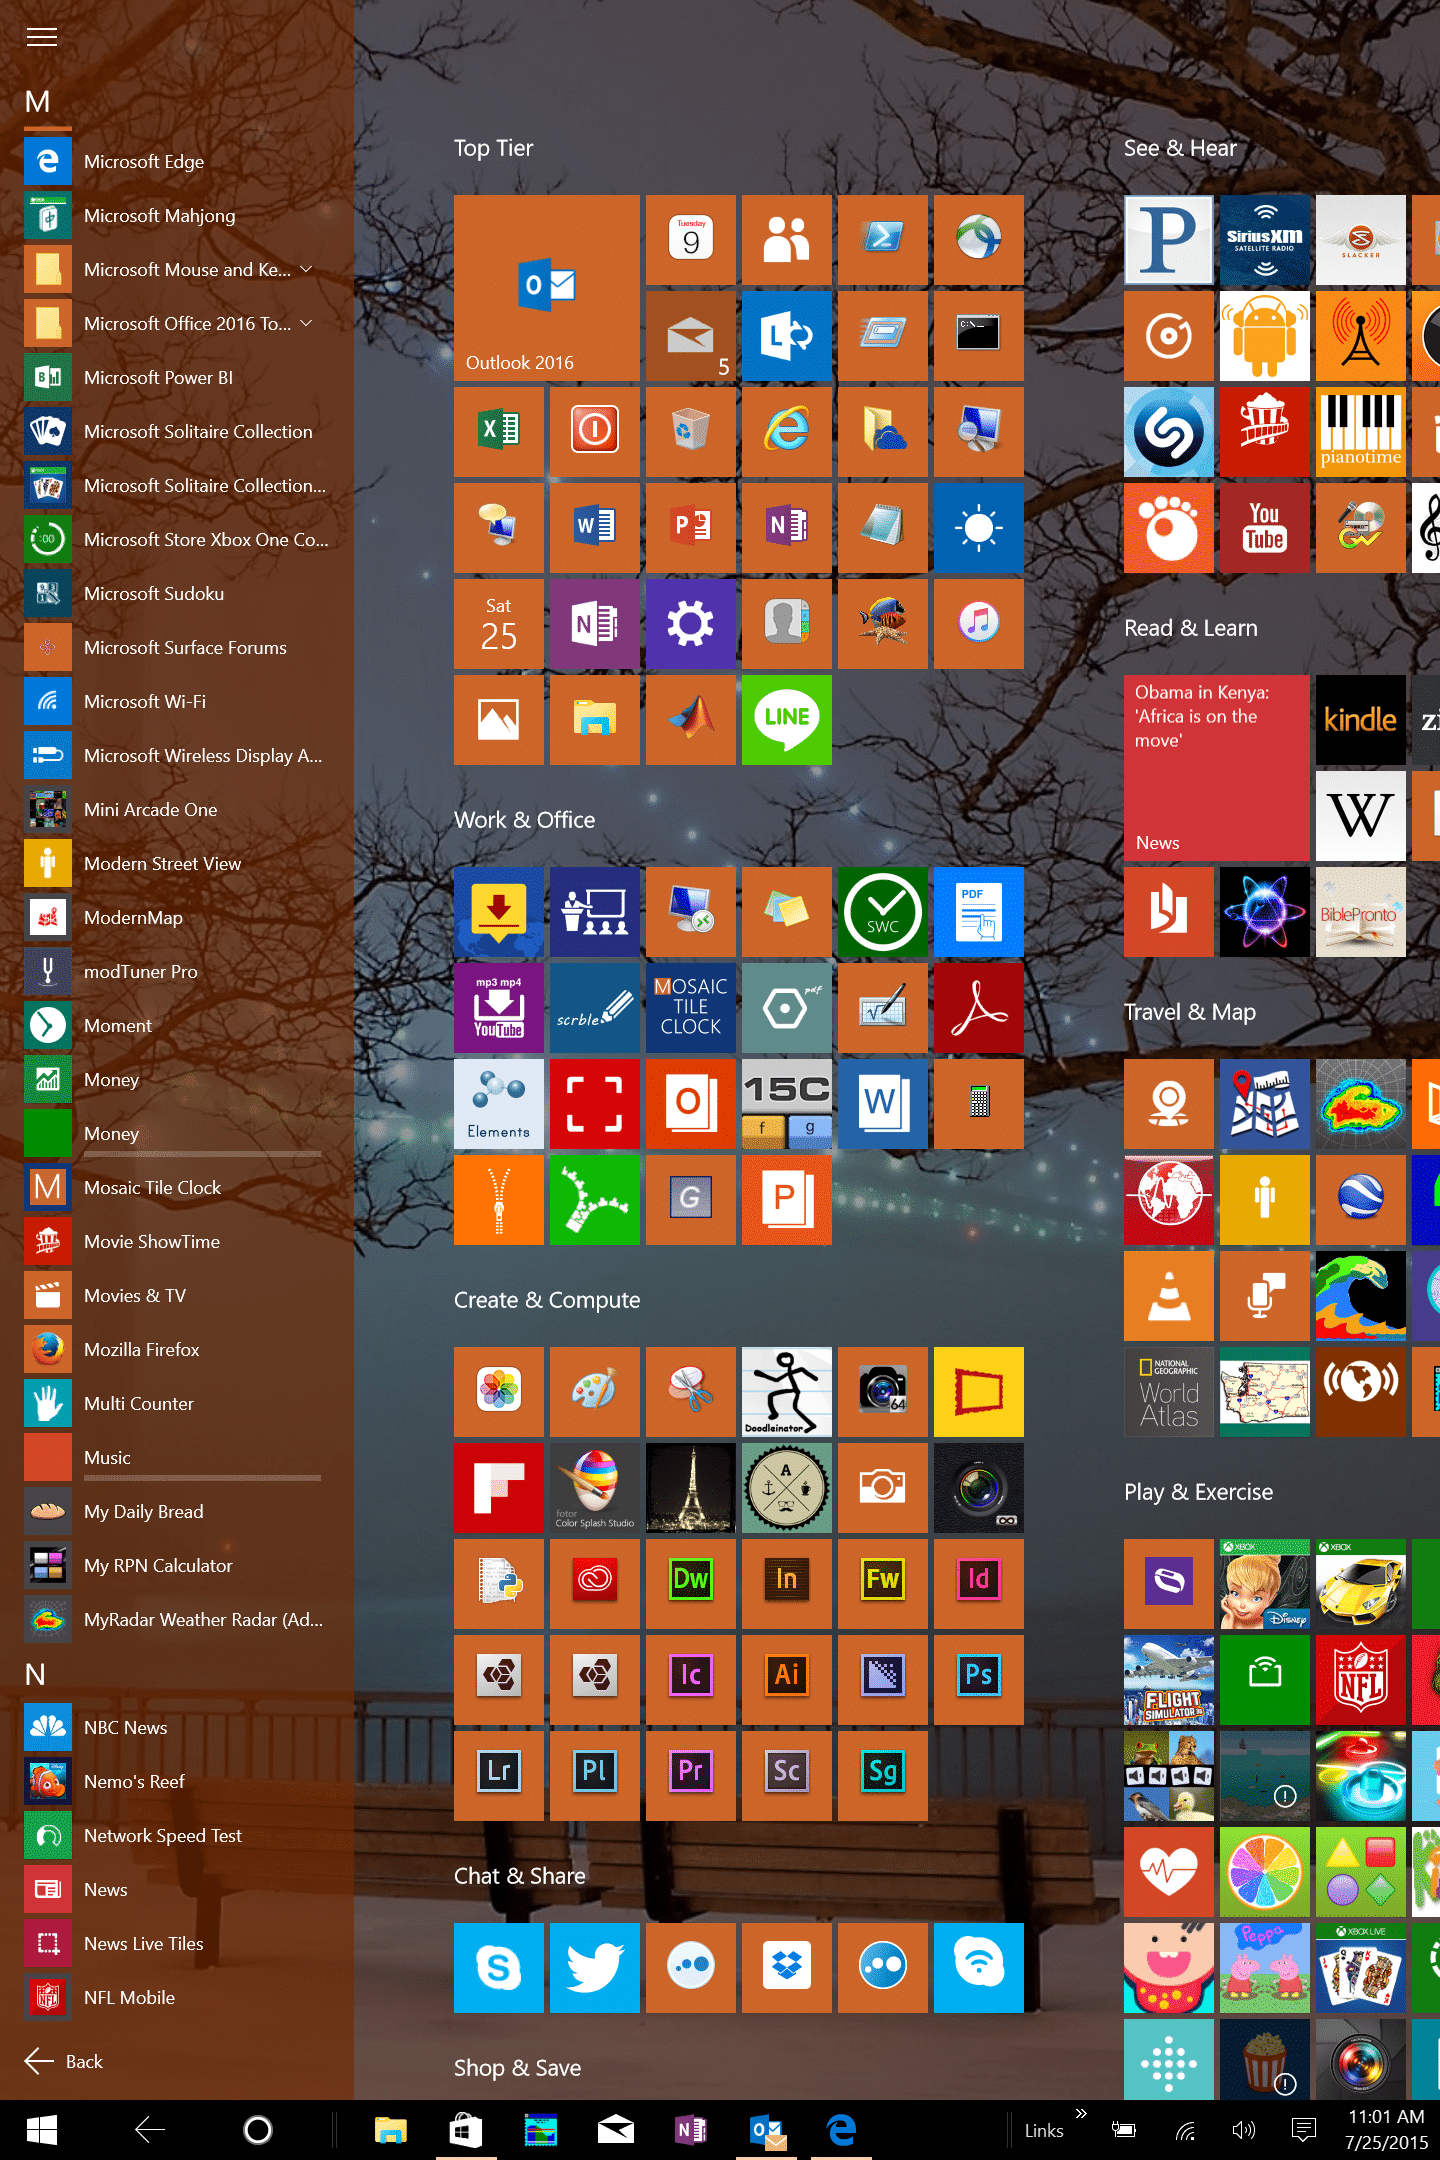Image resolution: width=1440 pixels, height=2160 pixels.
Task: Expand the Microsoft Office 2016 Tools folder
Action: pyautogui.click(x=306, y=324)
